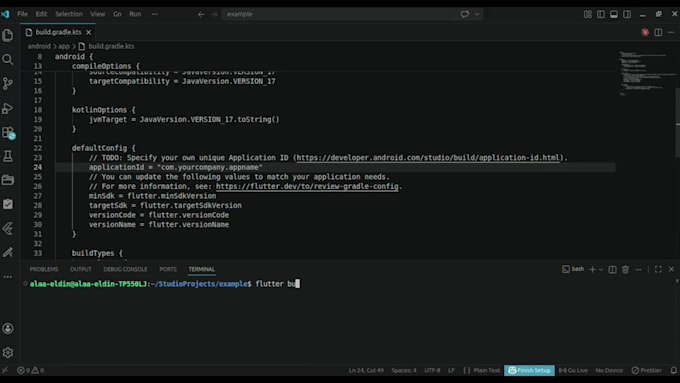Click the remote window indicator in status bar
The width and height of the screenshot is (680, 383).
pyautogui.click(x=5, y=370)
